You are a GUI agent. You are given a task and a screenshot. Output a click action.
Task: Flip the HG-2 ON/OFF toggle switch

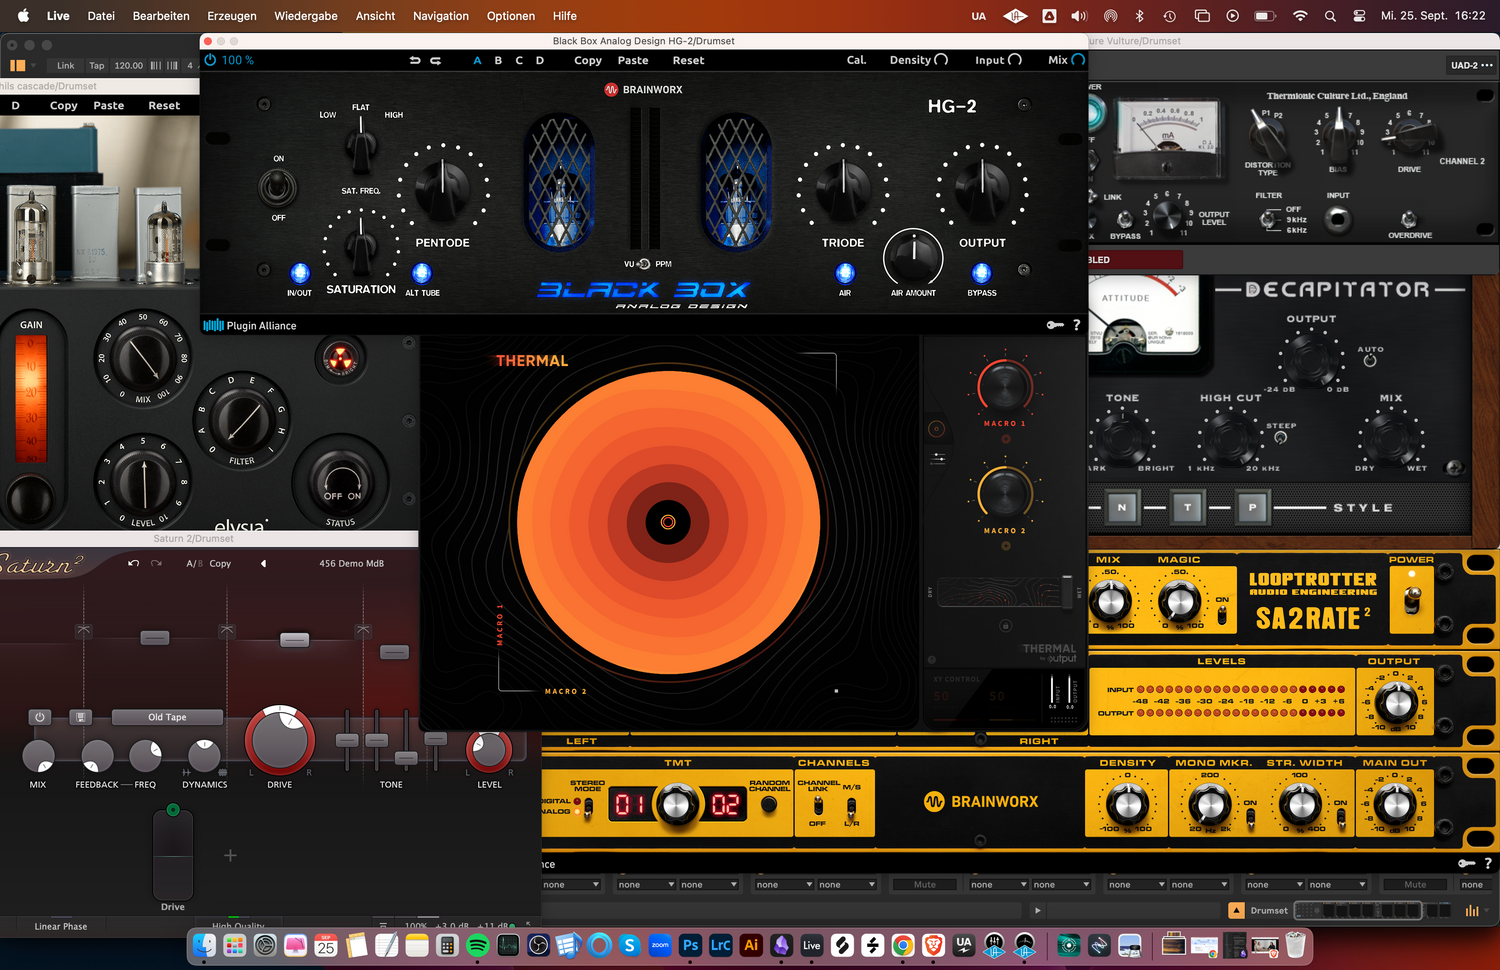click(278, 187)
